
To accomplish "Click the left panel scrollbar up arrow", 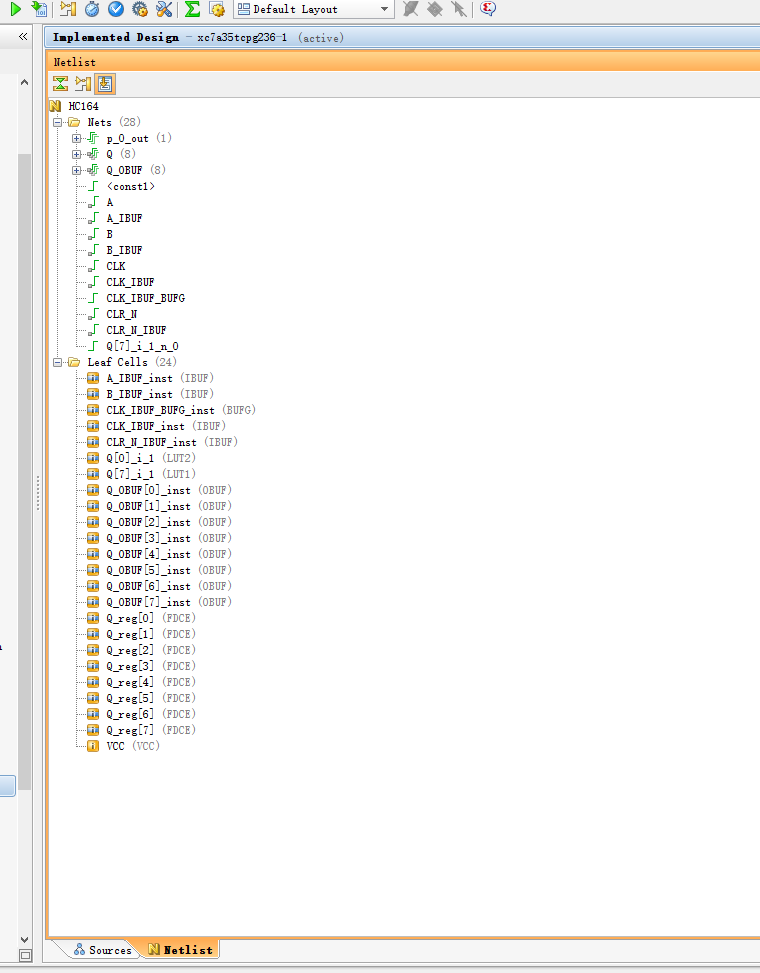I will 24,82.
